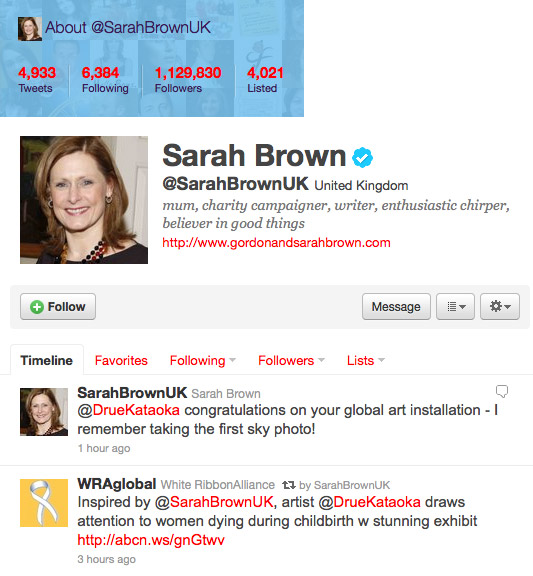Click the retweet icon by SarahBrownUK
The height and width of the screenshot is (576, 533).
tap(289, 485)
